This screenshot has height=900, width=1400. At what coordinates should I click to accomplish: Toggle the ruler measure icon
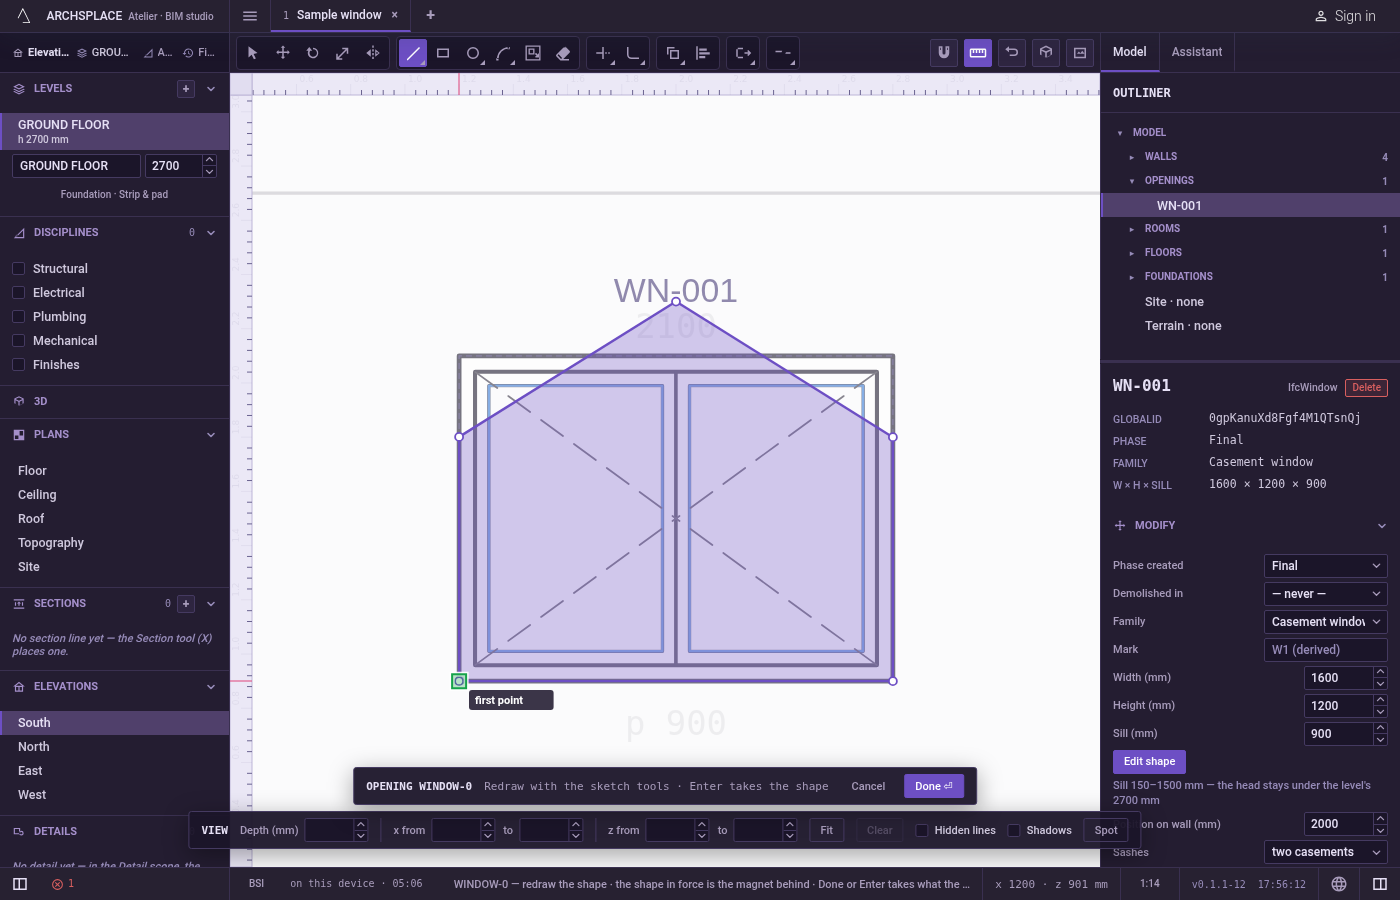[x=978, y=53]
